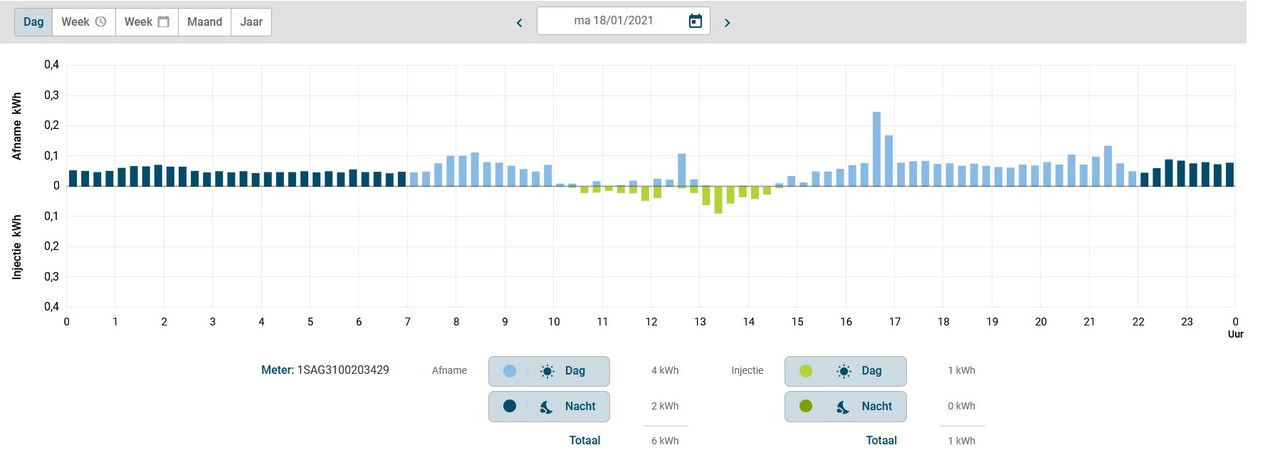Click the tallest consumption bar after 16h

tap(876, 149)
